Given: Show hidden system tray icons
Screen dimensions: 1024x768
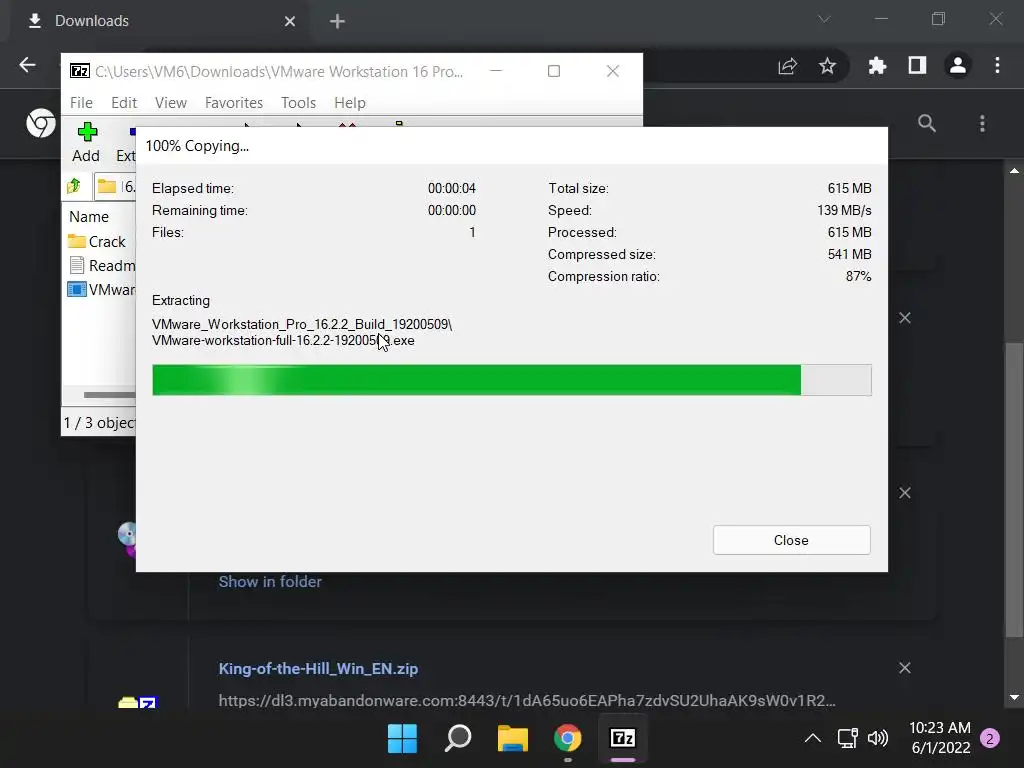Looking at the screenshot, I should (812, 739).
